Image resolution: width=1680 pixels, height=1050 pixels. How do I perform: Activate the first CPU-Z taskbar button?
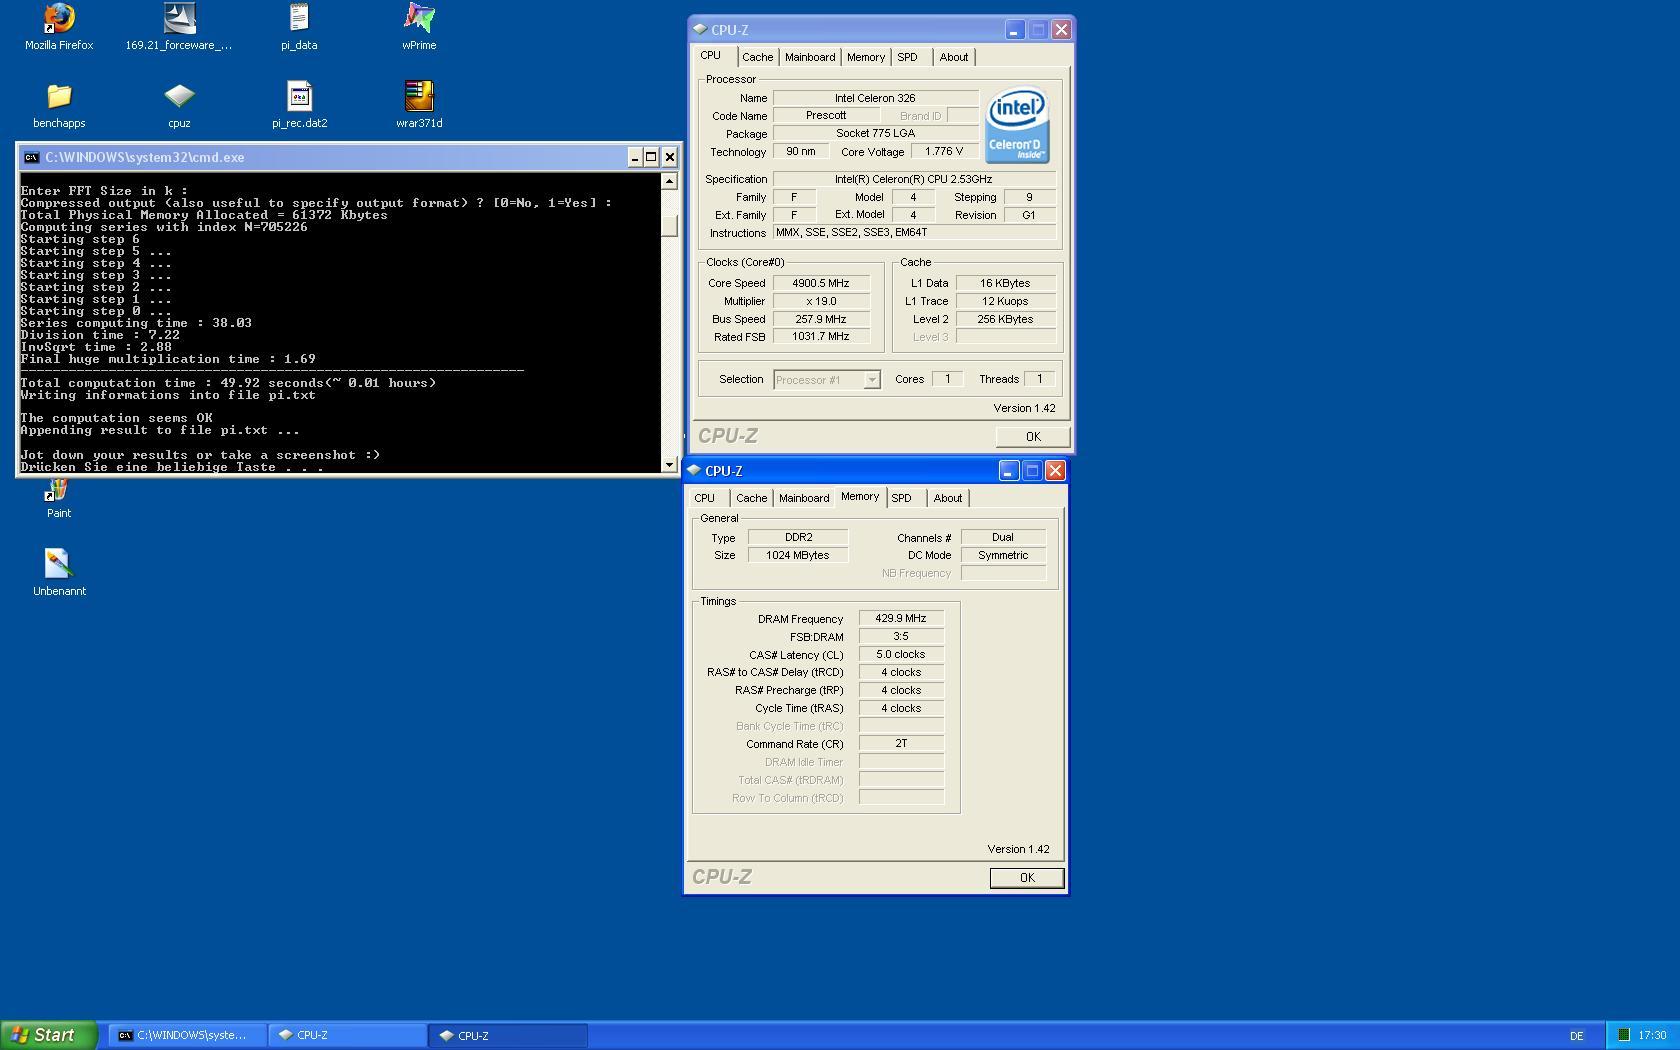(x=348, y=1035)
